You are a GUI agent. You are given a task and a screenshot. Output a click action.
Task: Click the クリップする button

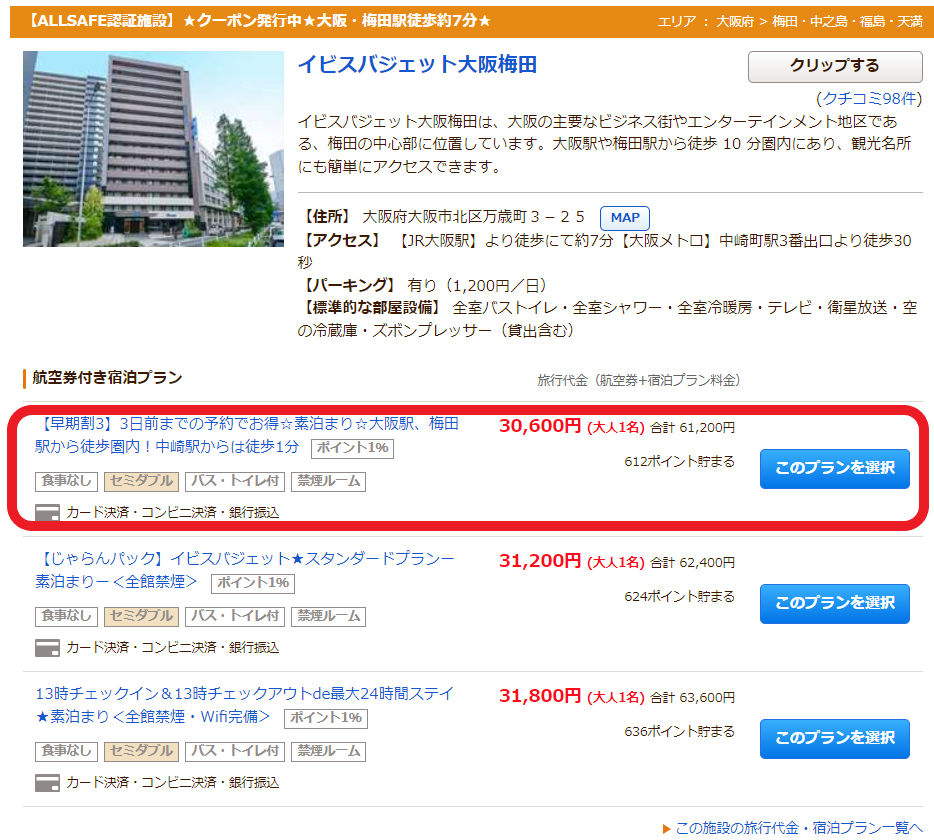[835, 66]
